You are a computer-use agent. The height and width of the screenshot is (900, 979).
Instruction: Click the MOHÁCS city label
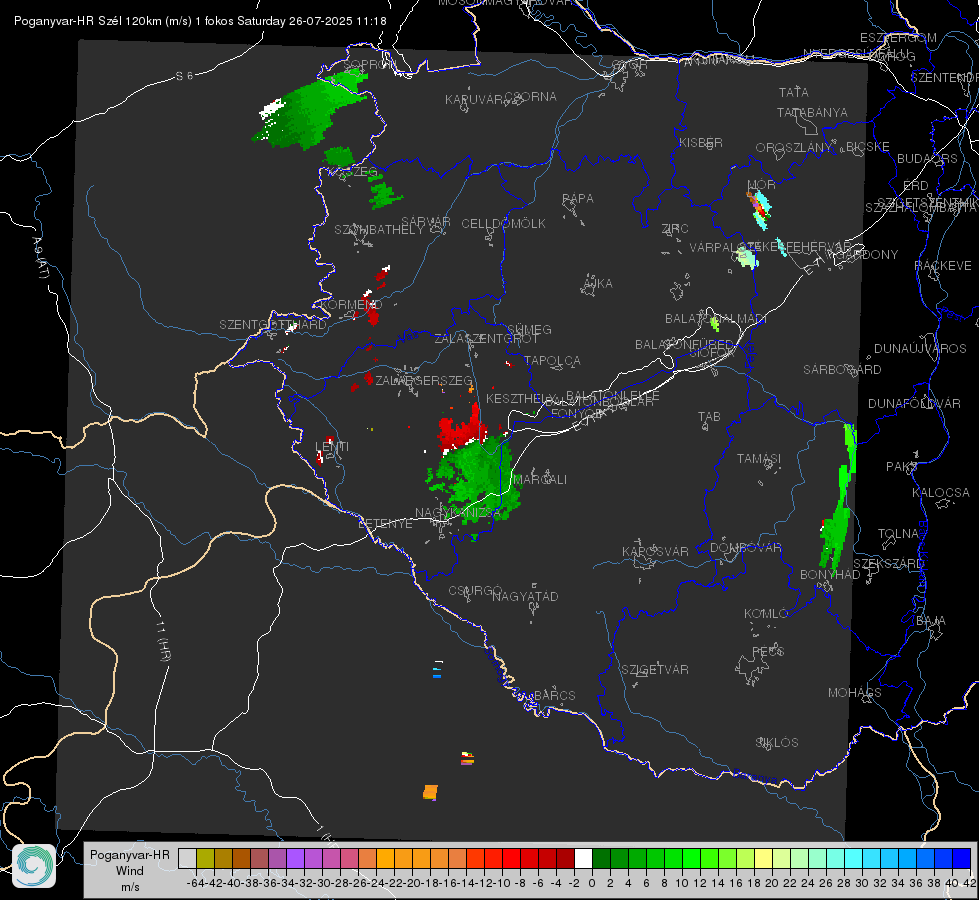(x=855, y=693)
